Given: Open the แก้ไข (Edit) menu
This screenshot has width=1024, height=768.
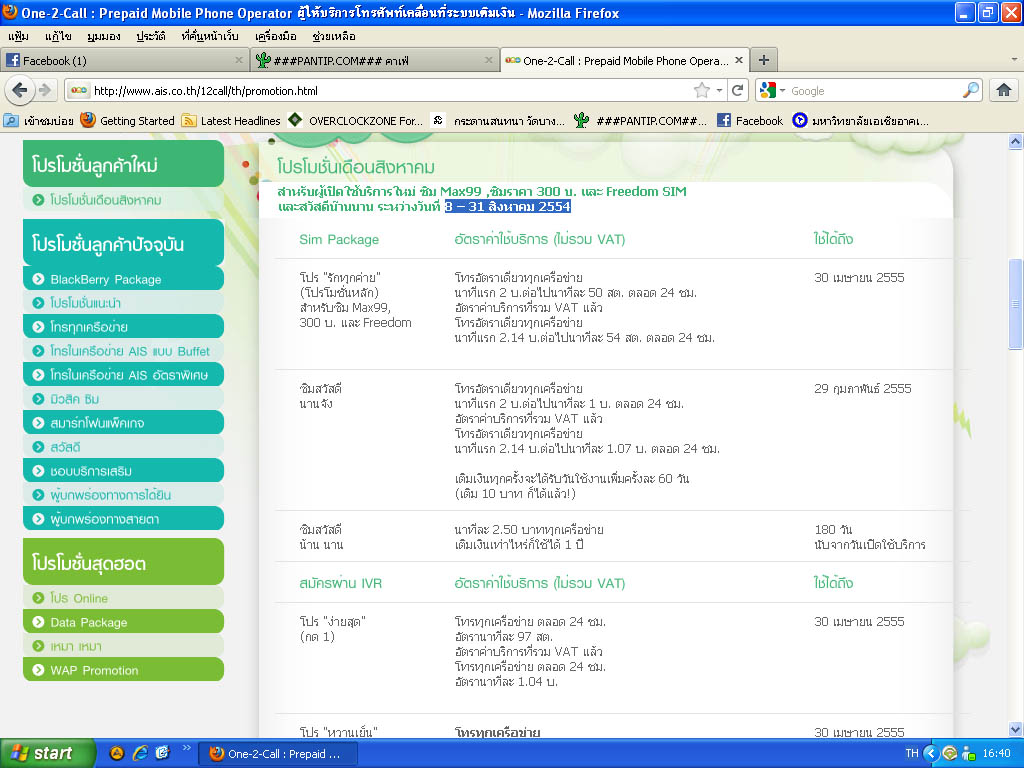Looking at the screenshot, I should 58,36.
